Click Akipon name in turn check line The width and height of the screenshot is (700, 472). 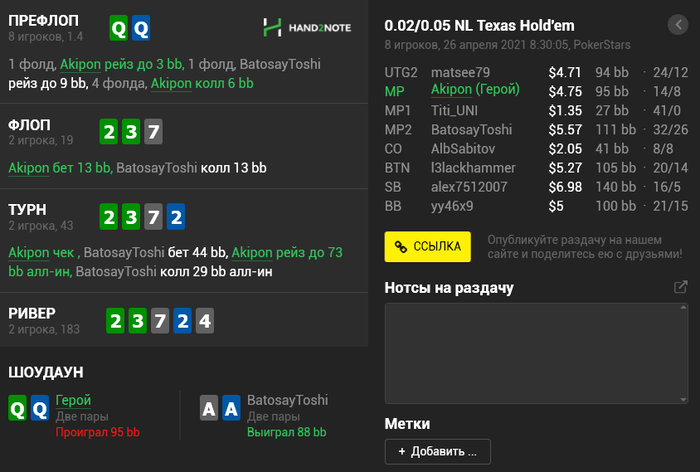coord(29,253)
